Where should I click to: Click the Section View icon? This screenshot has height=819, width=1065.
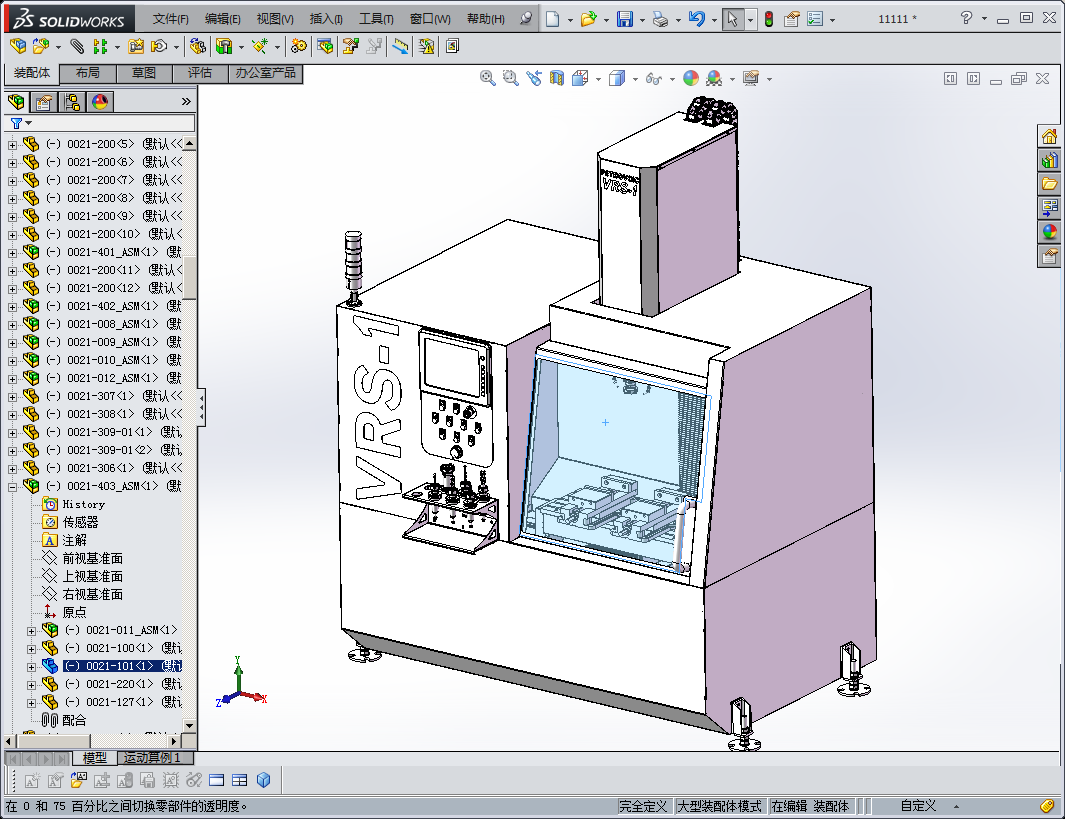tap(557, 78)
